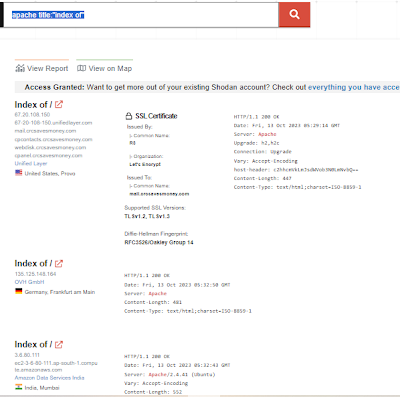Click 'Apache/2.4.41 (Ubuntu)' server line
The width and height of the screenshot is (400, 397).
point(170,374)
